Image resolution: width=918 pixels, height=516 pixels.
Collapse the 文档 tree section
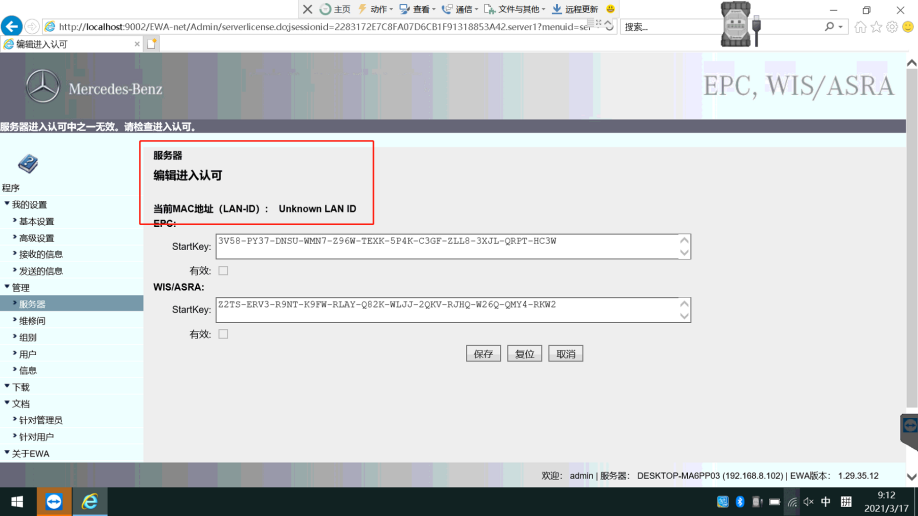click(x=7, y=403)
